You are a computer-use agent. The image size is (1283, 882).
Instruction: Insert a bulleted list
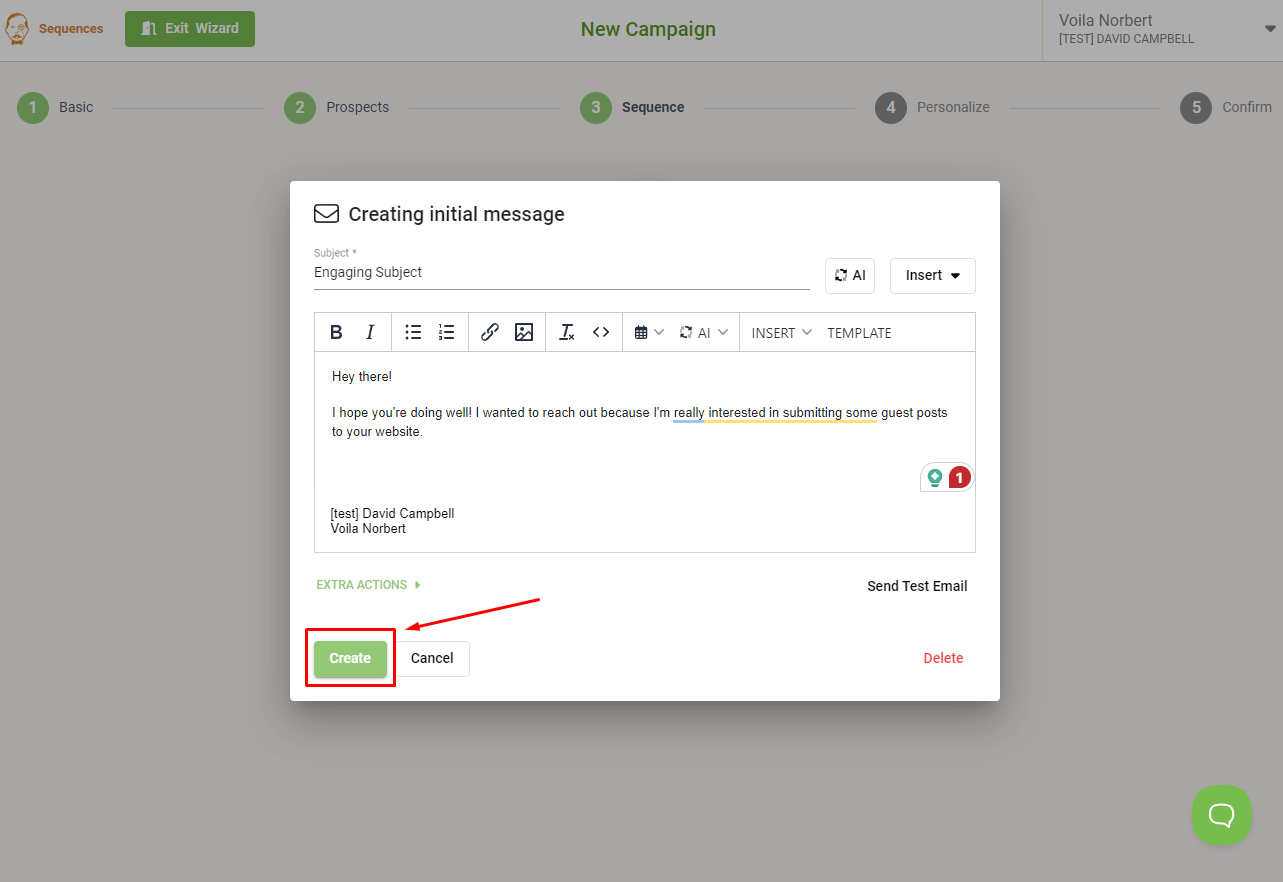coord(413,331)
